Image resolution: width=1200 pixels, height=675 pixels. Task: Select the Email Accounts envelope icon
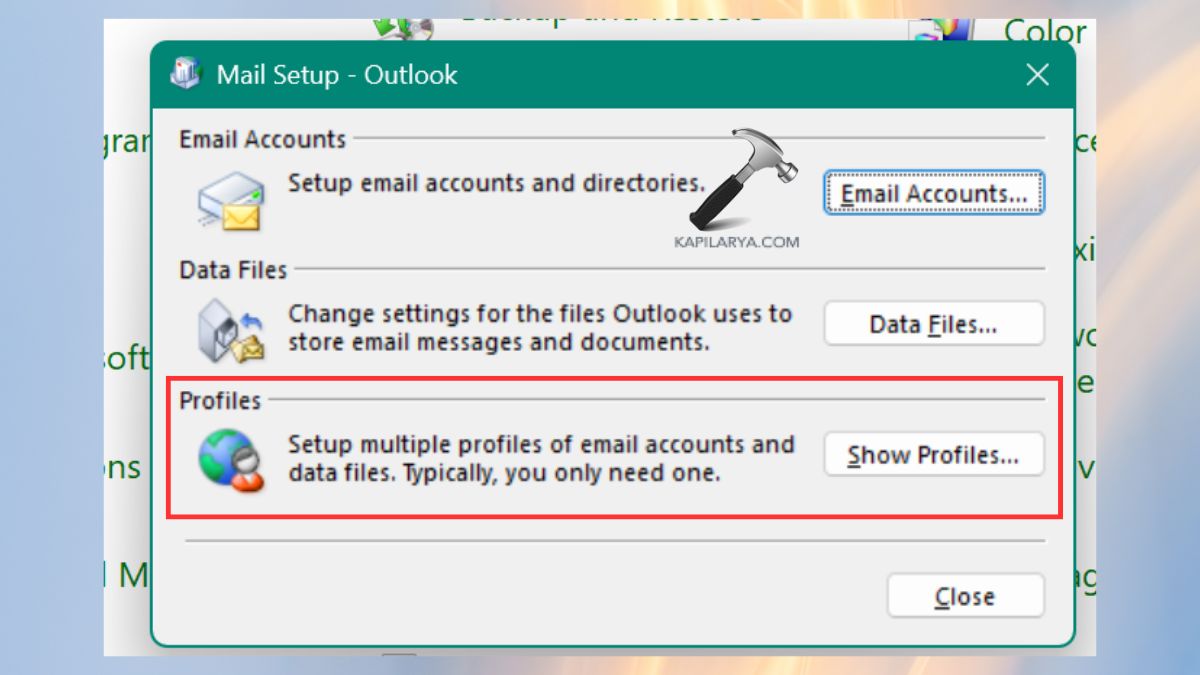point(228,199)
